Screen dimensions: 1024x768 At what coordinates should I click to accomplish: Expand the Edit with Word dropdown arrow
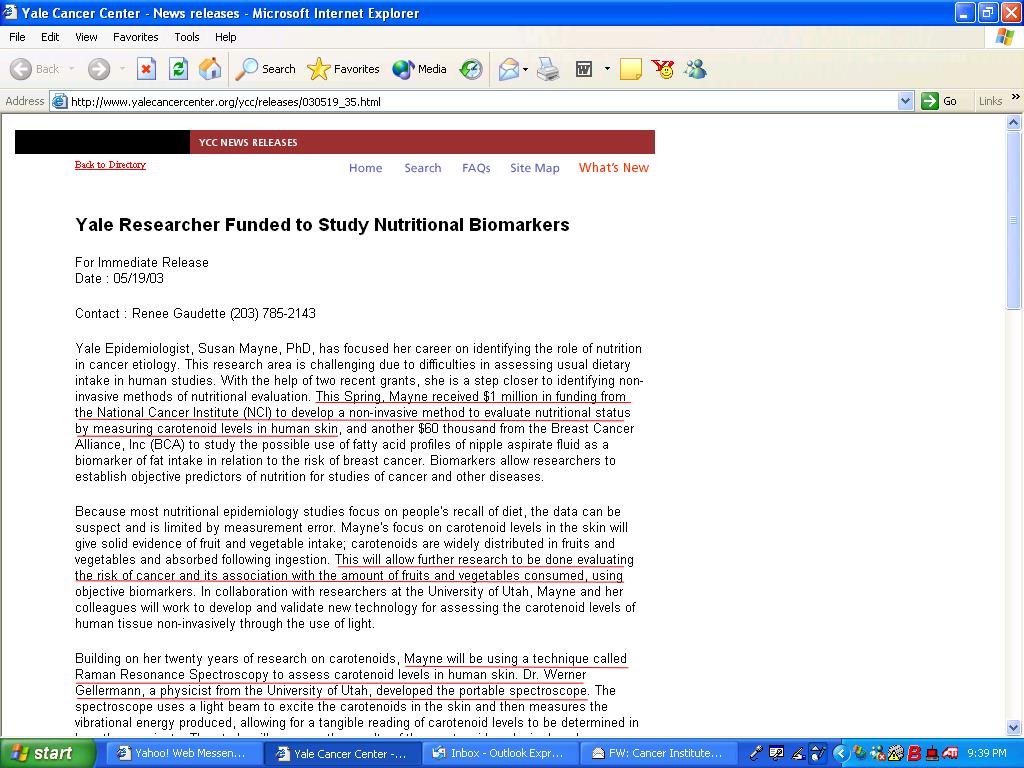(x=607, y=69)
